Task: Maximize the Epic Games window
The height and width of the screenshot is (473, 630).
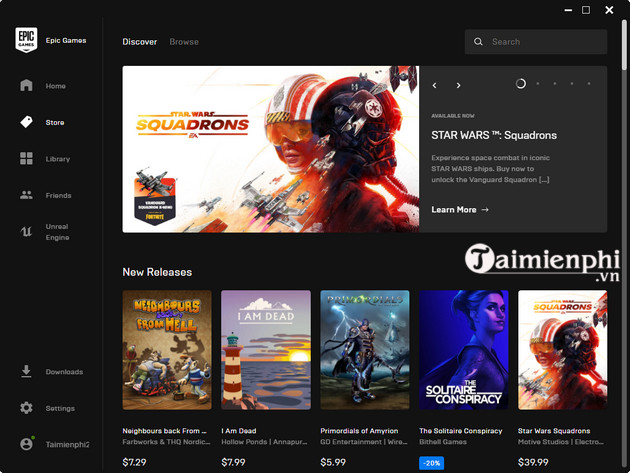Action: click(586, 10)
